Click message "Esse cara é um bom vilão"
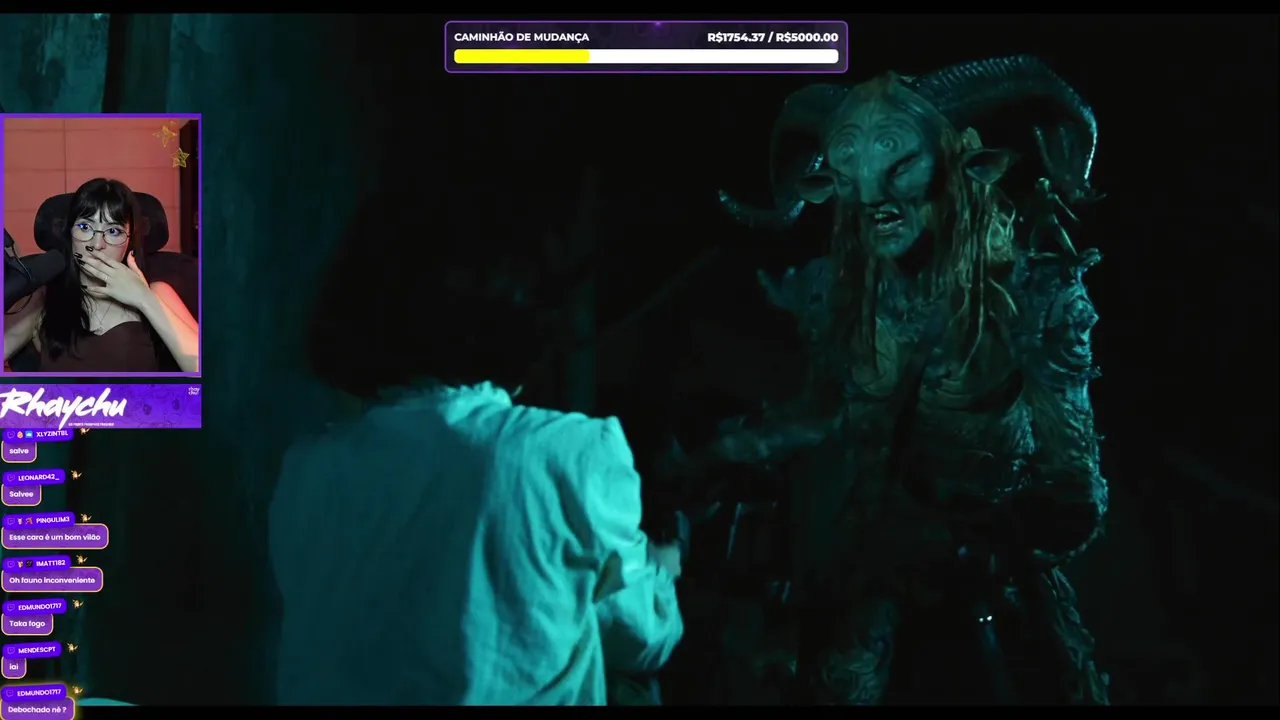 55,537
